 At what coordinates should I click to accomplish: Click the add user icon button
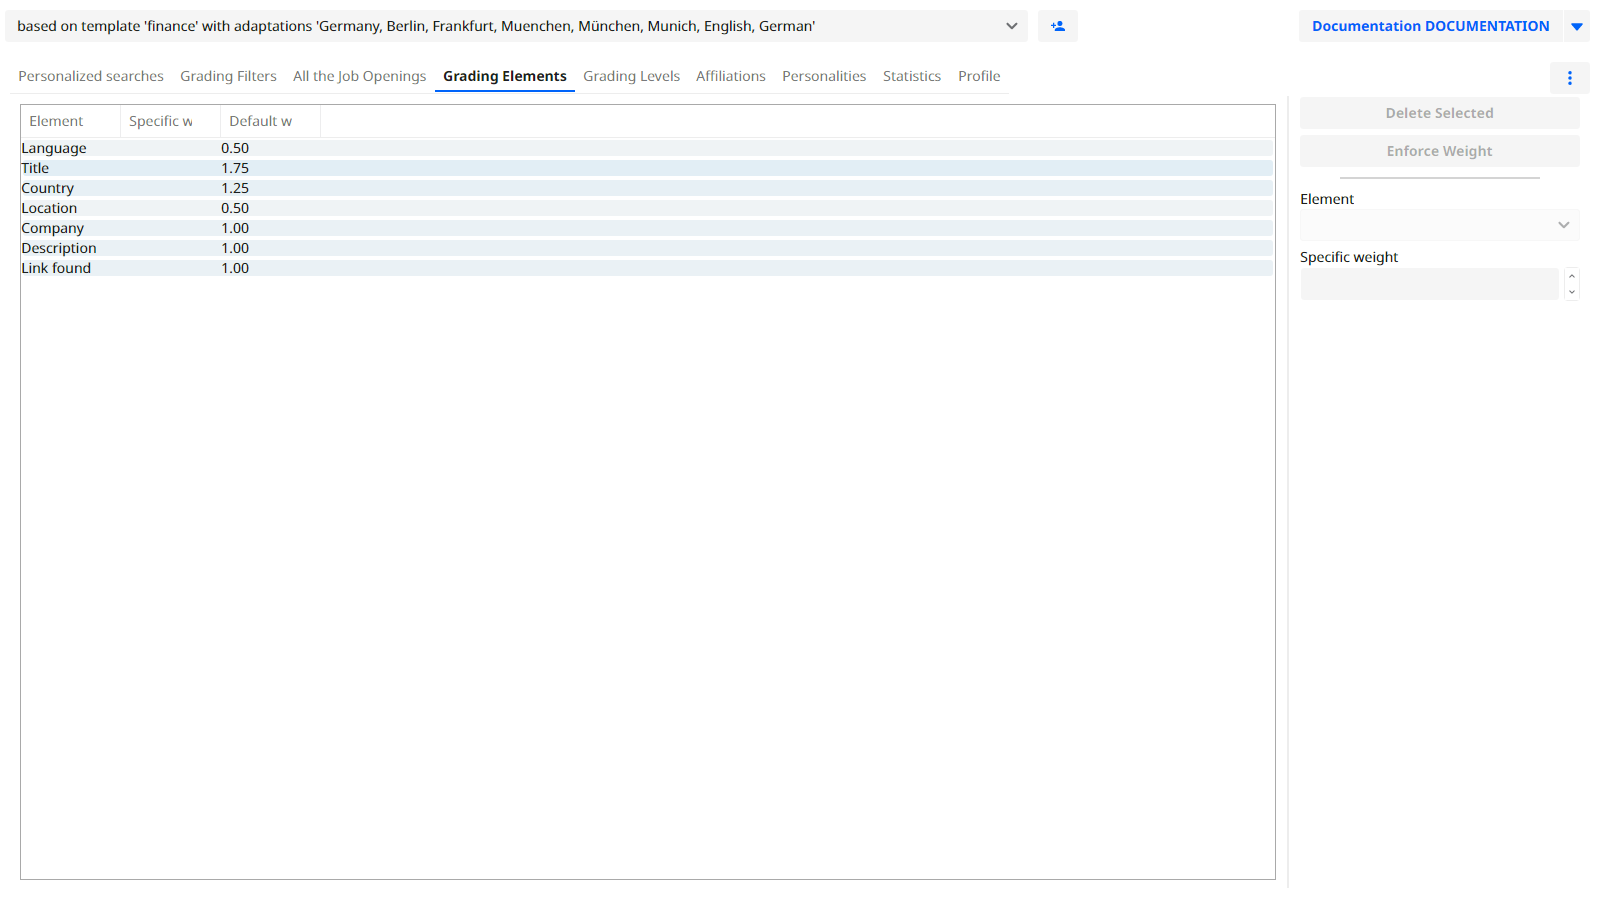1057,26
